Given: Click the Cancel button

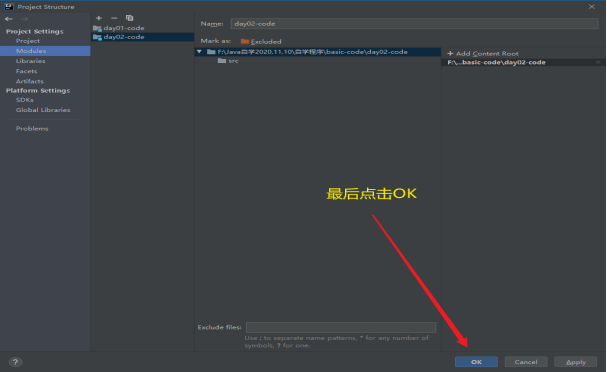Looking at the screenshot, I should pos(526,362).
